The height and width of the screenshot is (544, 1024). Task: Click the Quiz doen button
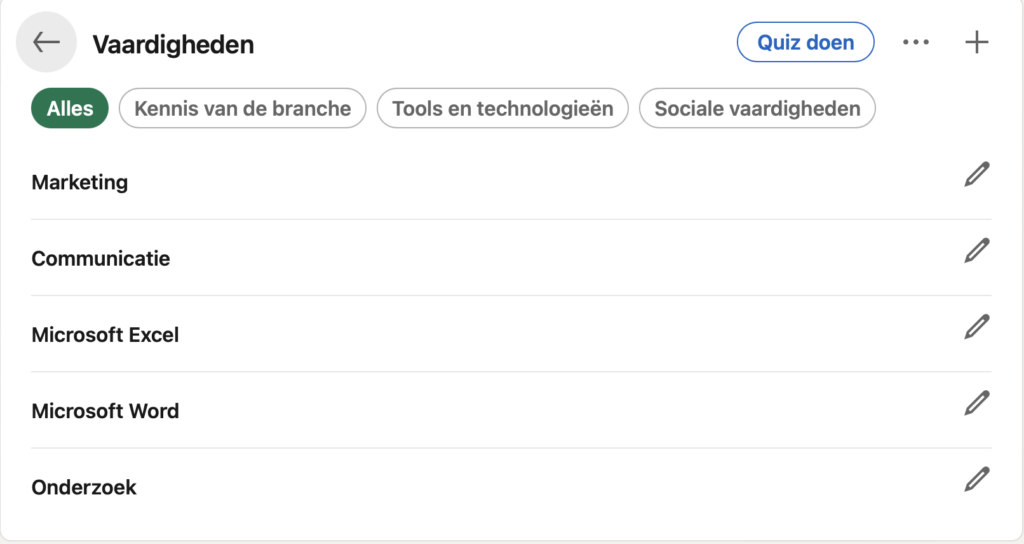[x=805, y=42]
